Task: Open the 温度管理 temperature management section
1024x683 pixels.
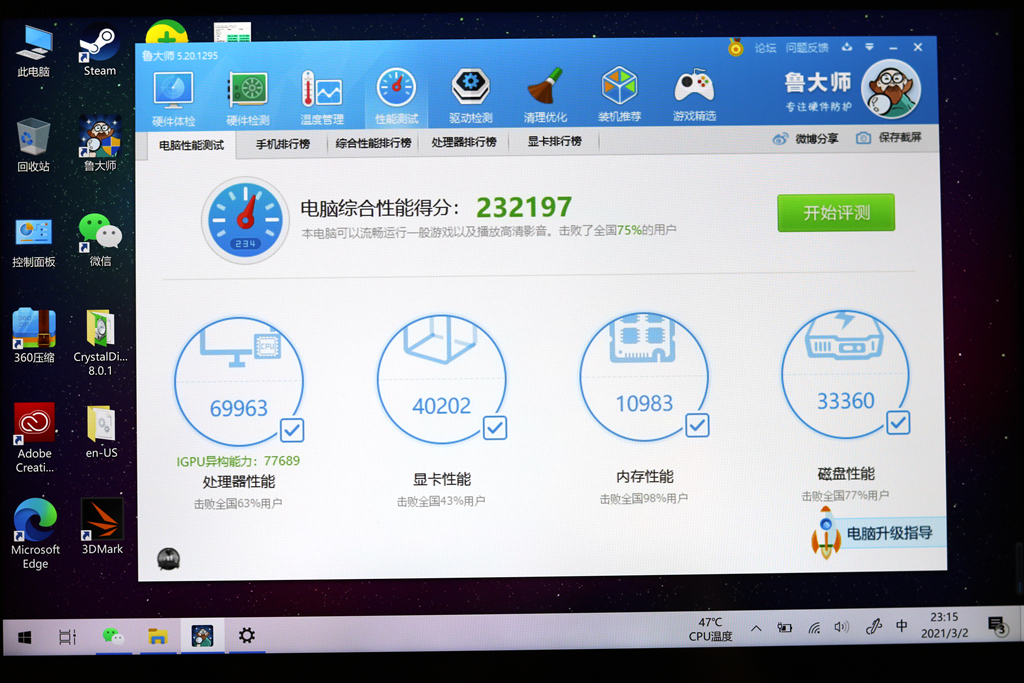Action: click(322, 98)
